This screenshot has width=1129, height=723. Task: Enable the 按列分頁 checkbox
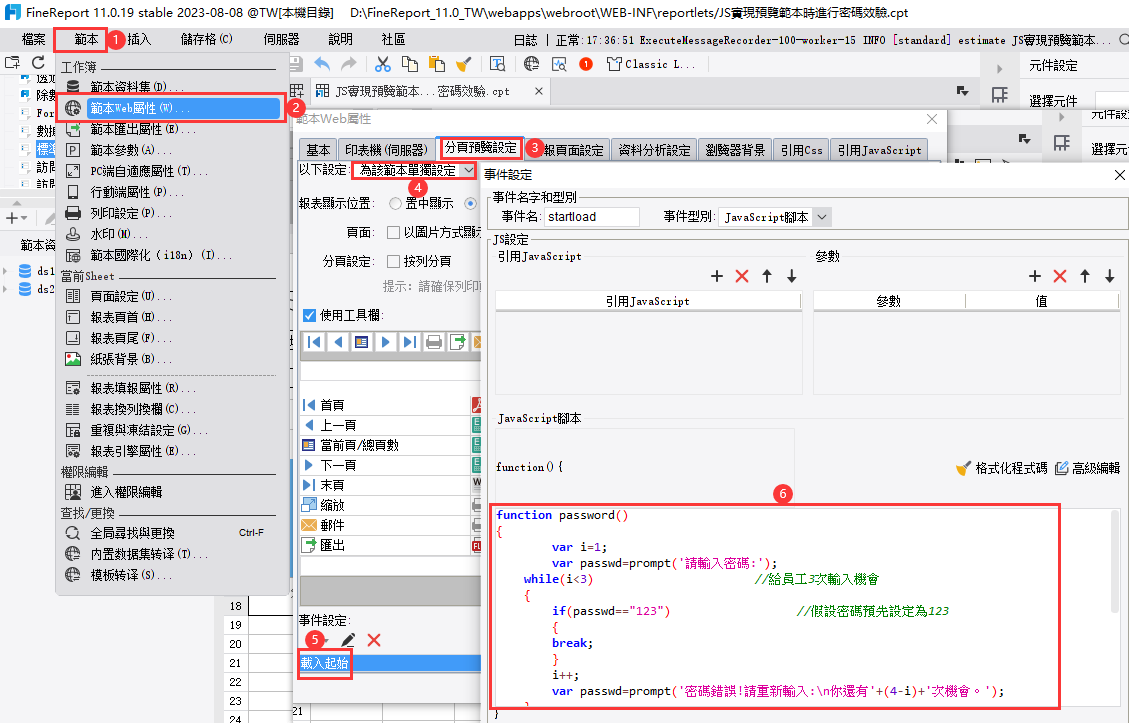[394, 261]
